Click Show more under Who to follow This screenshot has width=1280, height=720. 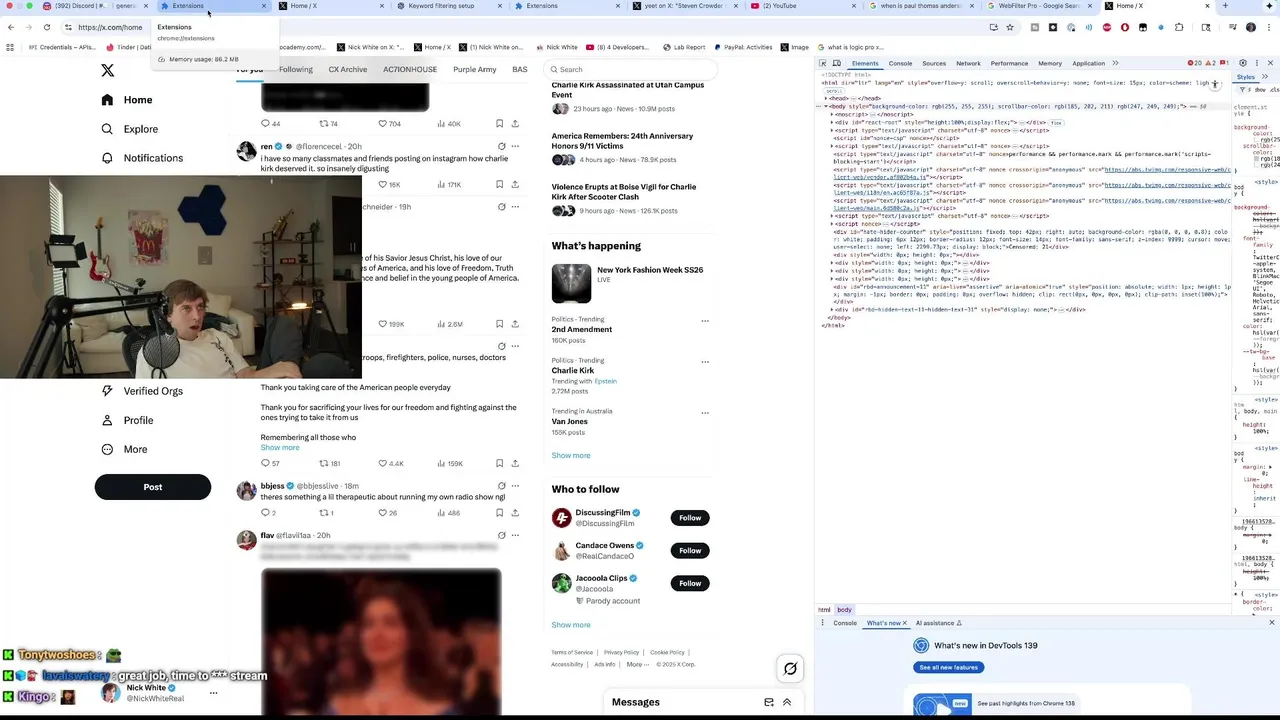pos(571,625)
